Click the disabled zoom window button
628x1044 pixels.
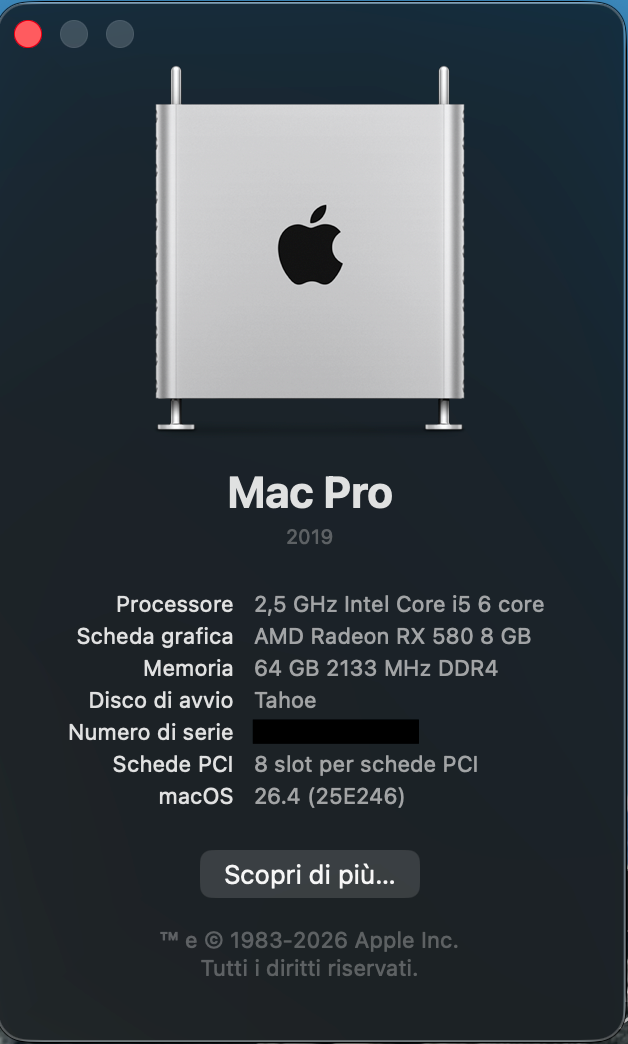(x=120, y=34)
